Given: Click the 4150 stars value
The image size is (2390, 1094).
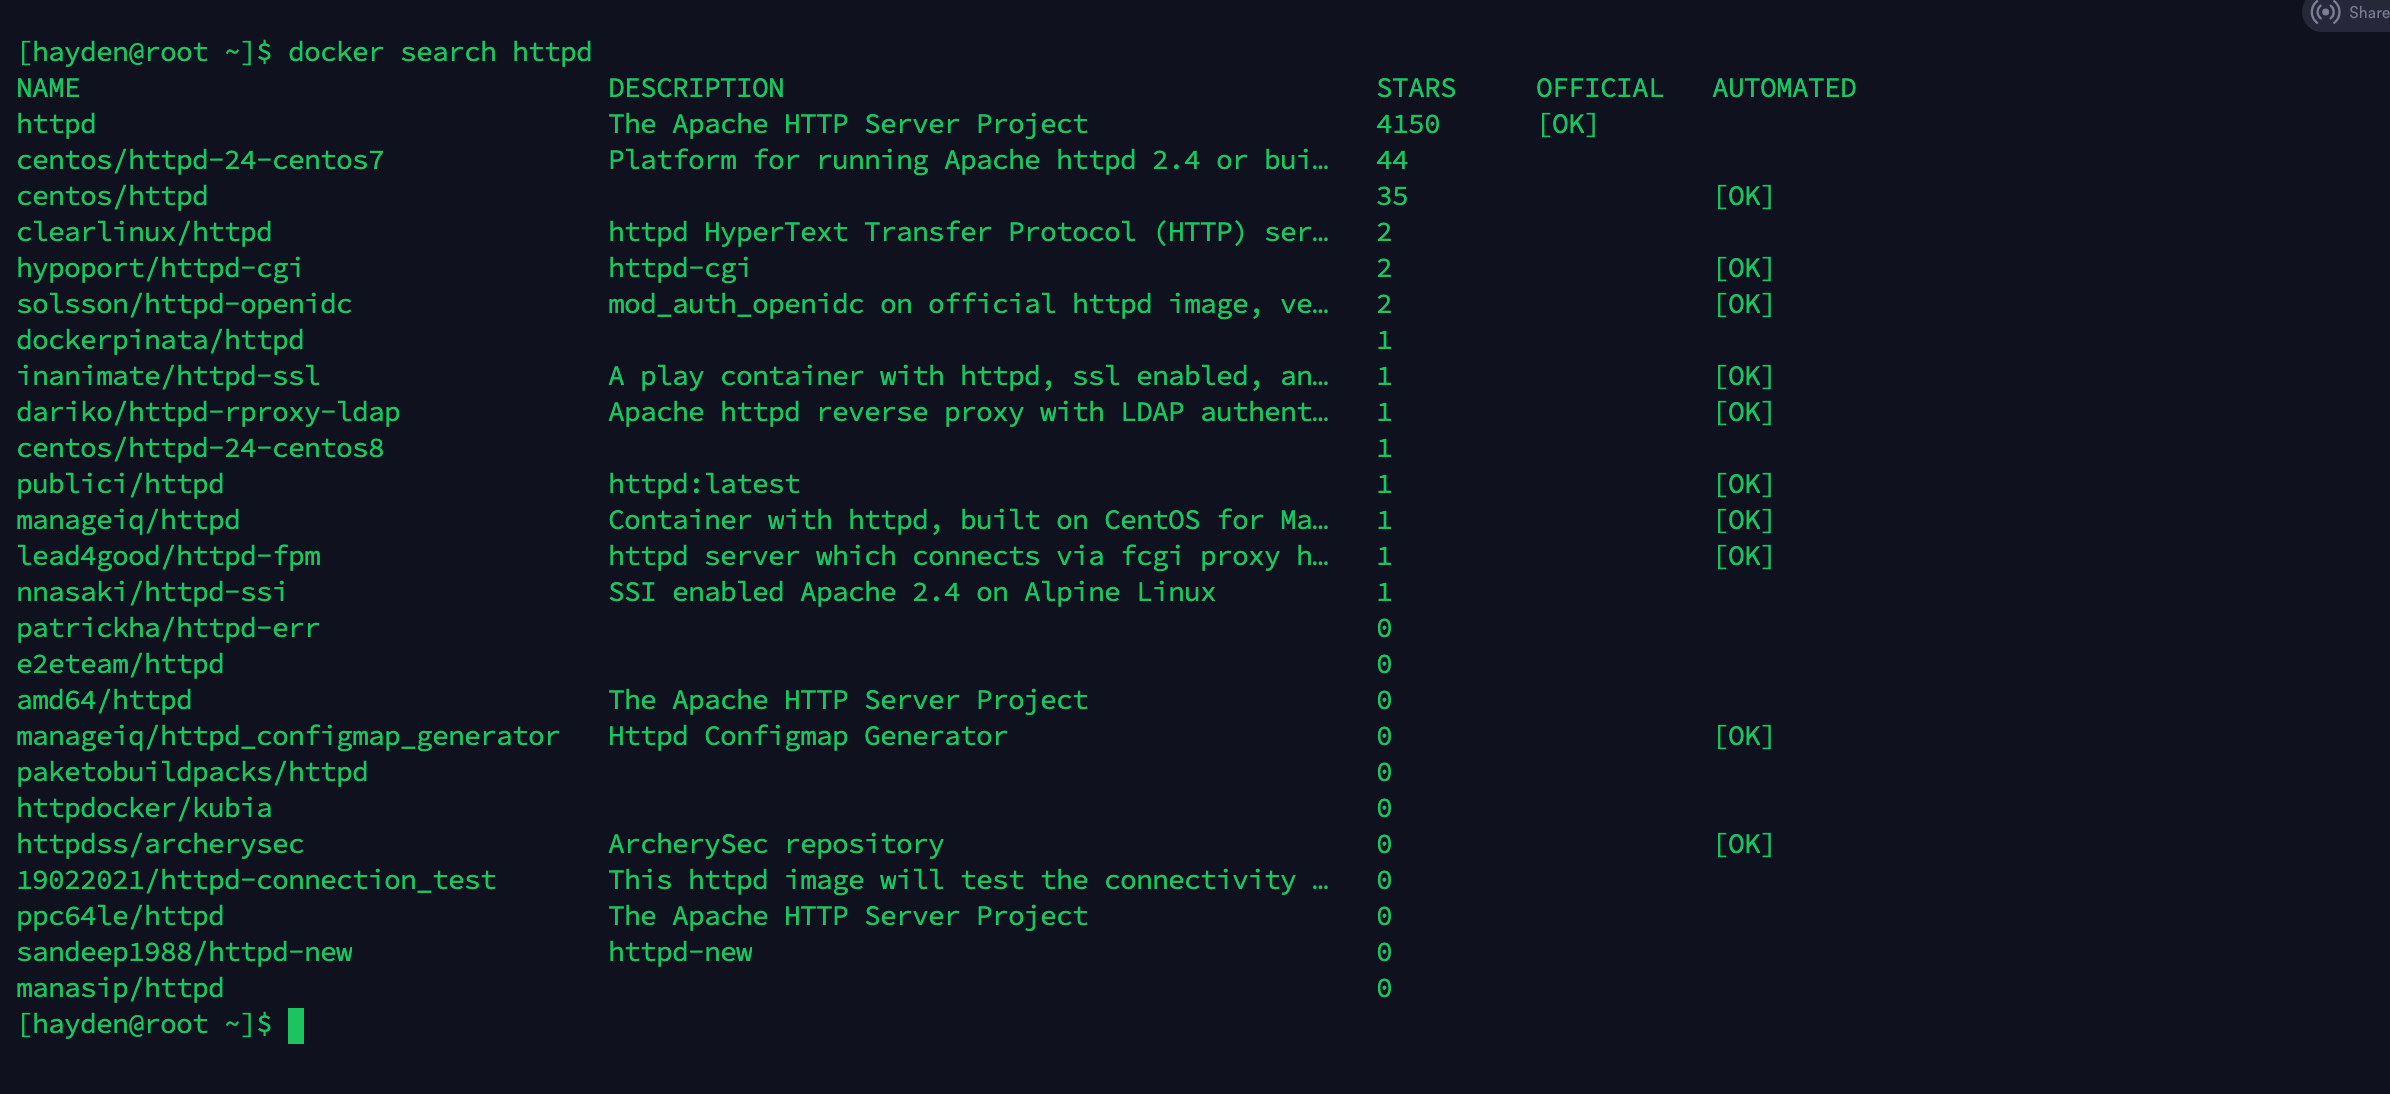Looking at the screenshot, I should pyautogui.click(x=1408, y=125).
